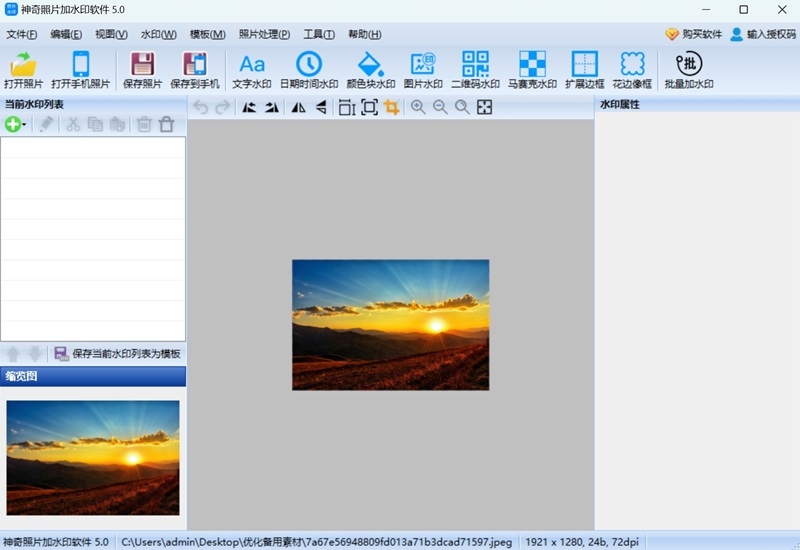
Task: Open the 花边像框 decorative frame tool
Action: 632,70
